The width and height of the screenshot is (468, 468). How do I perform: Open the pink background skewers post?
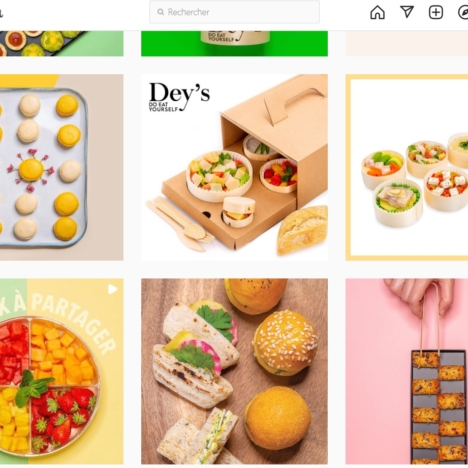407,371
